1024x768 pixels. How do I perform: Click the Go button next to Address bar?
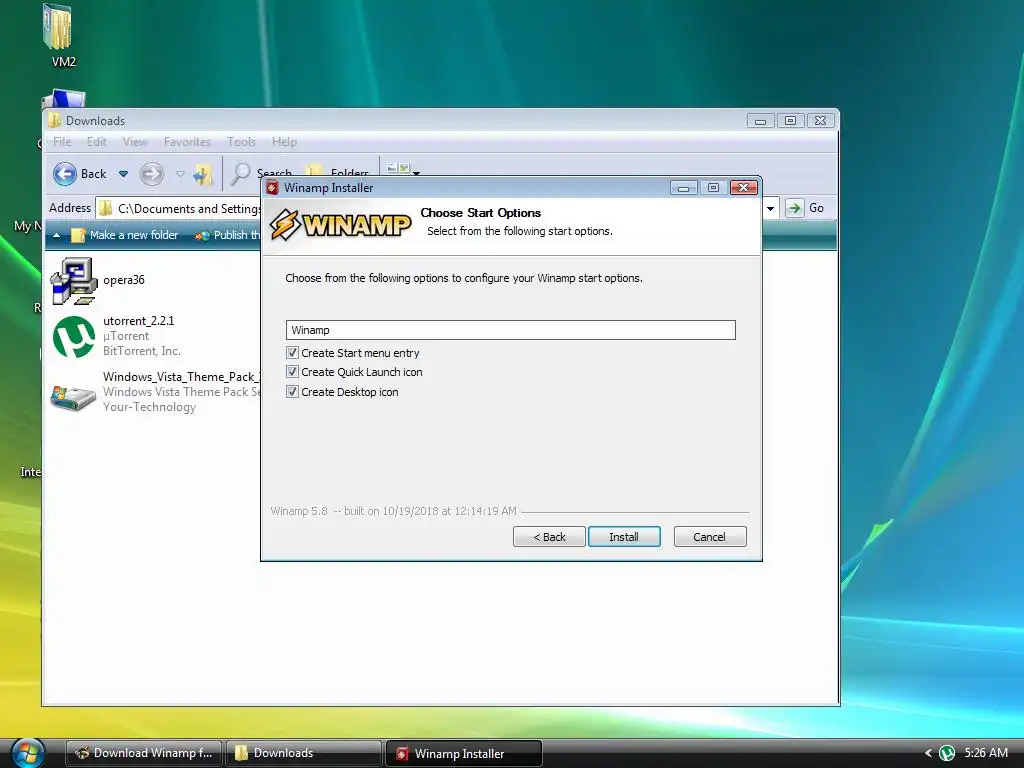coord(805,208)
